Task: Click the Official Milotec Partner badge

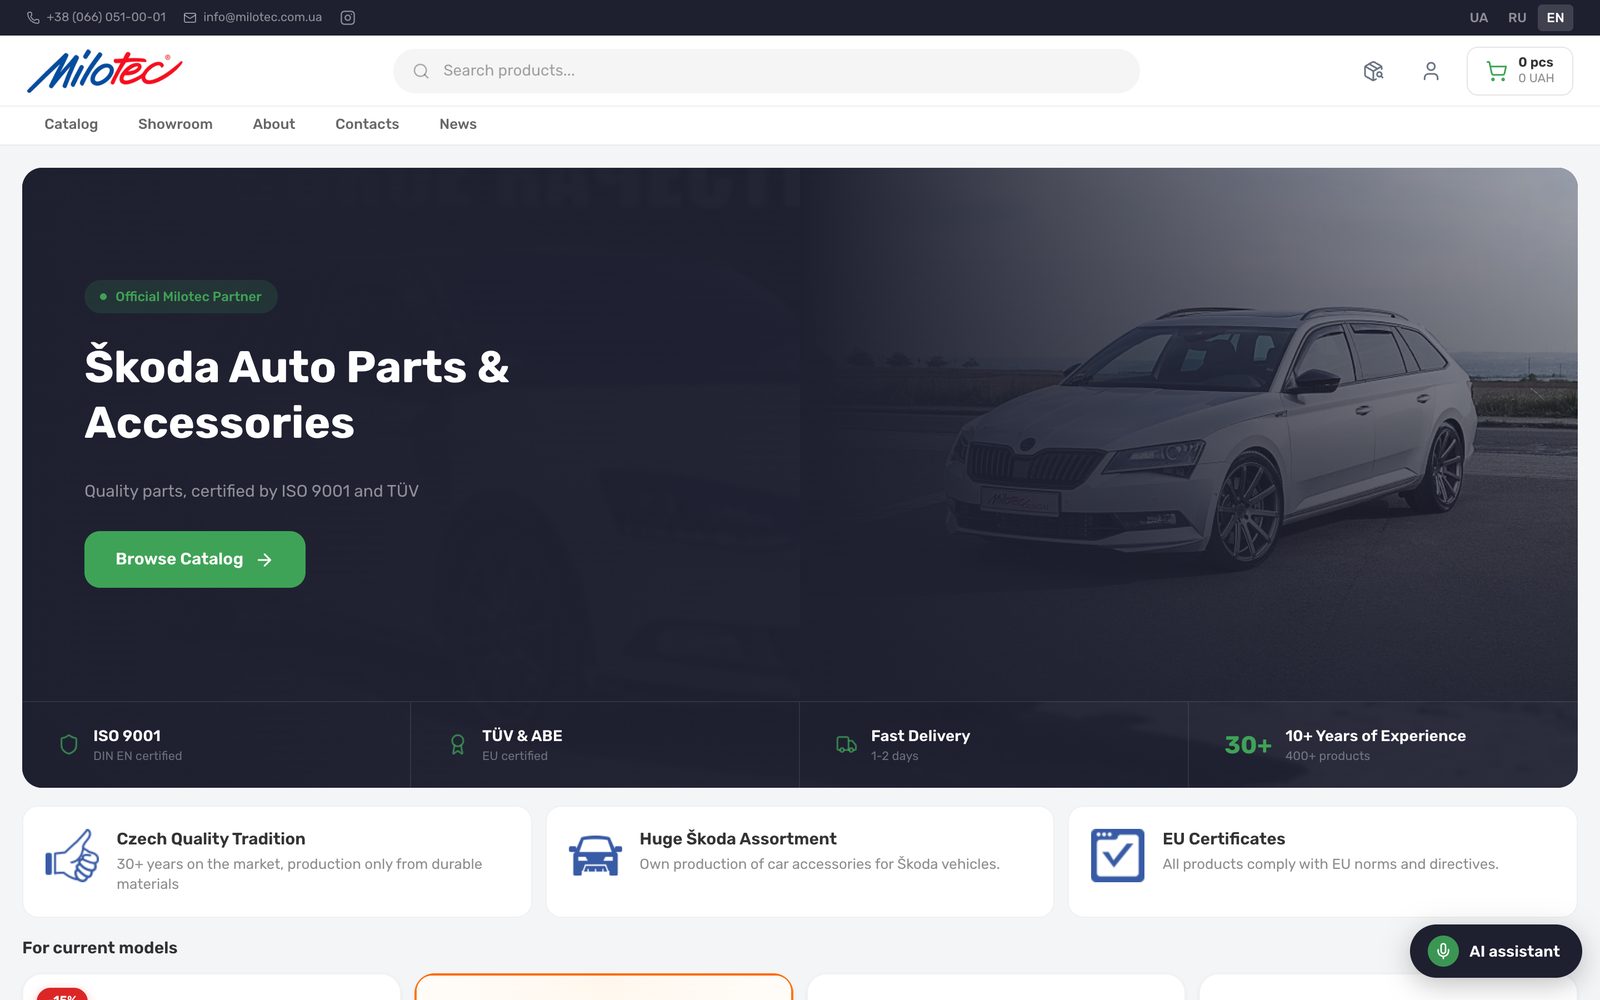Action: click(x=181, y=296)
